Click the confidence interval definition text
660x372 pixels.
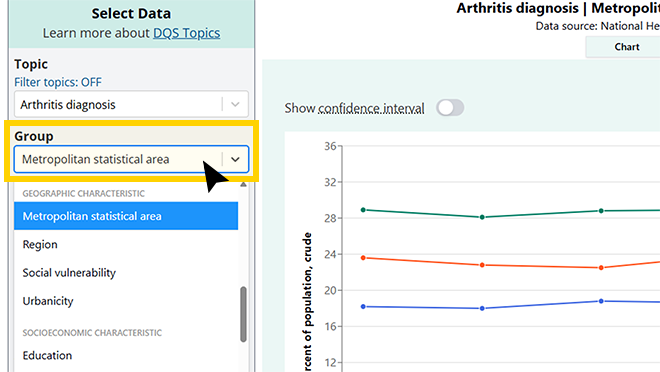pos(371,109)
